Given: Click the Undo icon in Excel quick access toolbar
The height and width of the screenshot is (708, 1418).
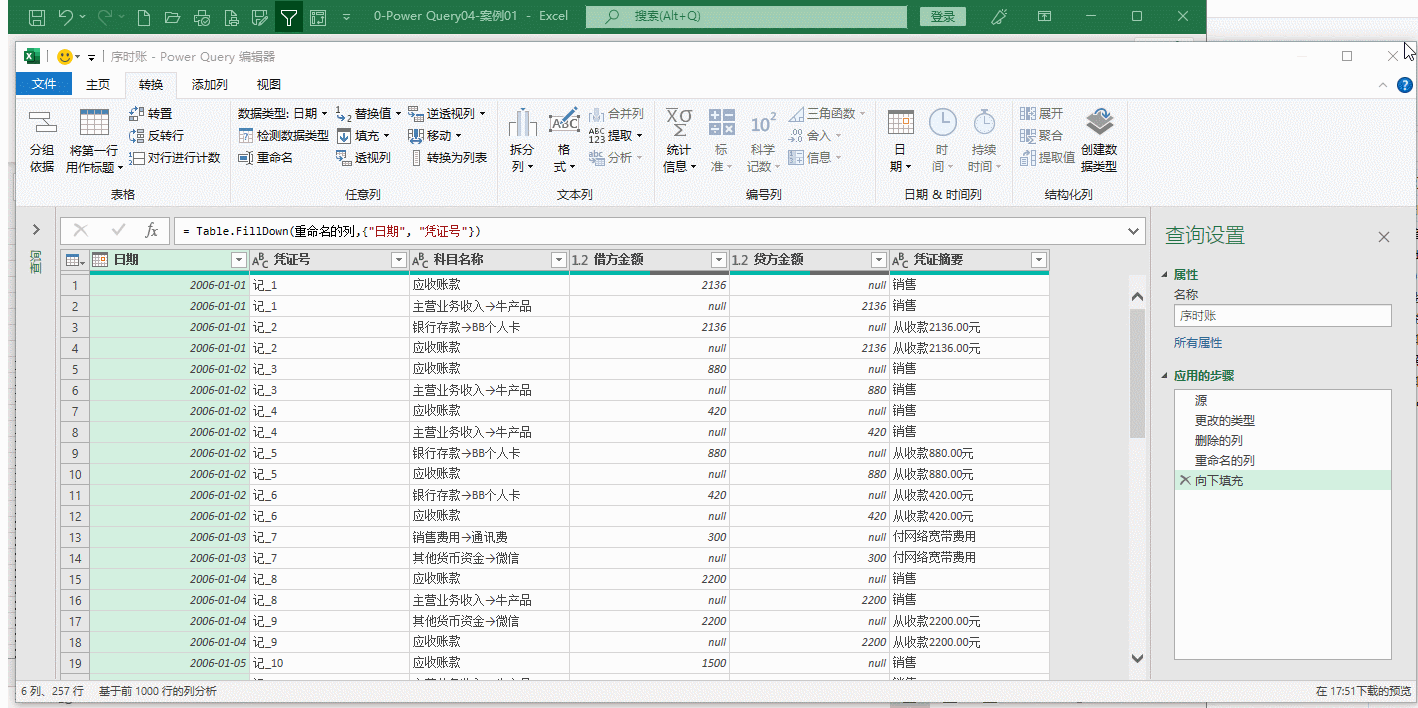Looking at the screenshot, I should (65, 16).
